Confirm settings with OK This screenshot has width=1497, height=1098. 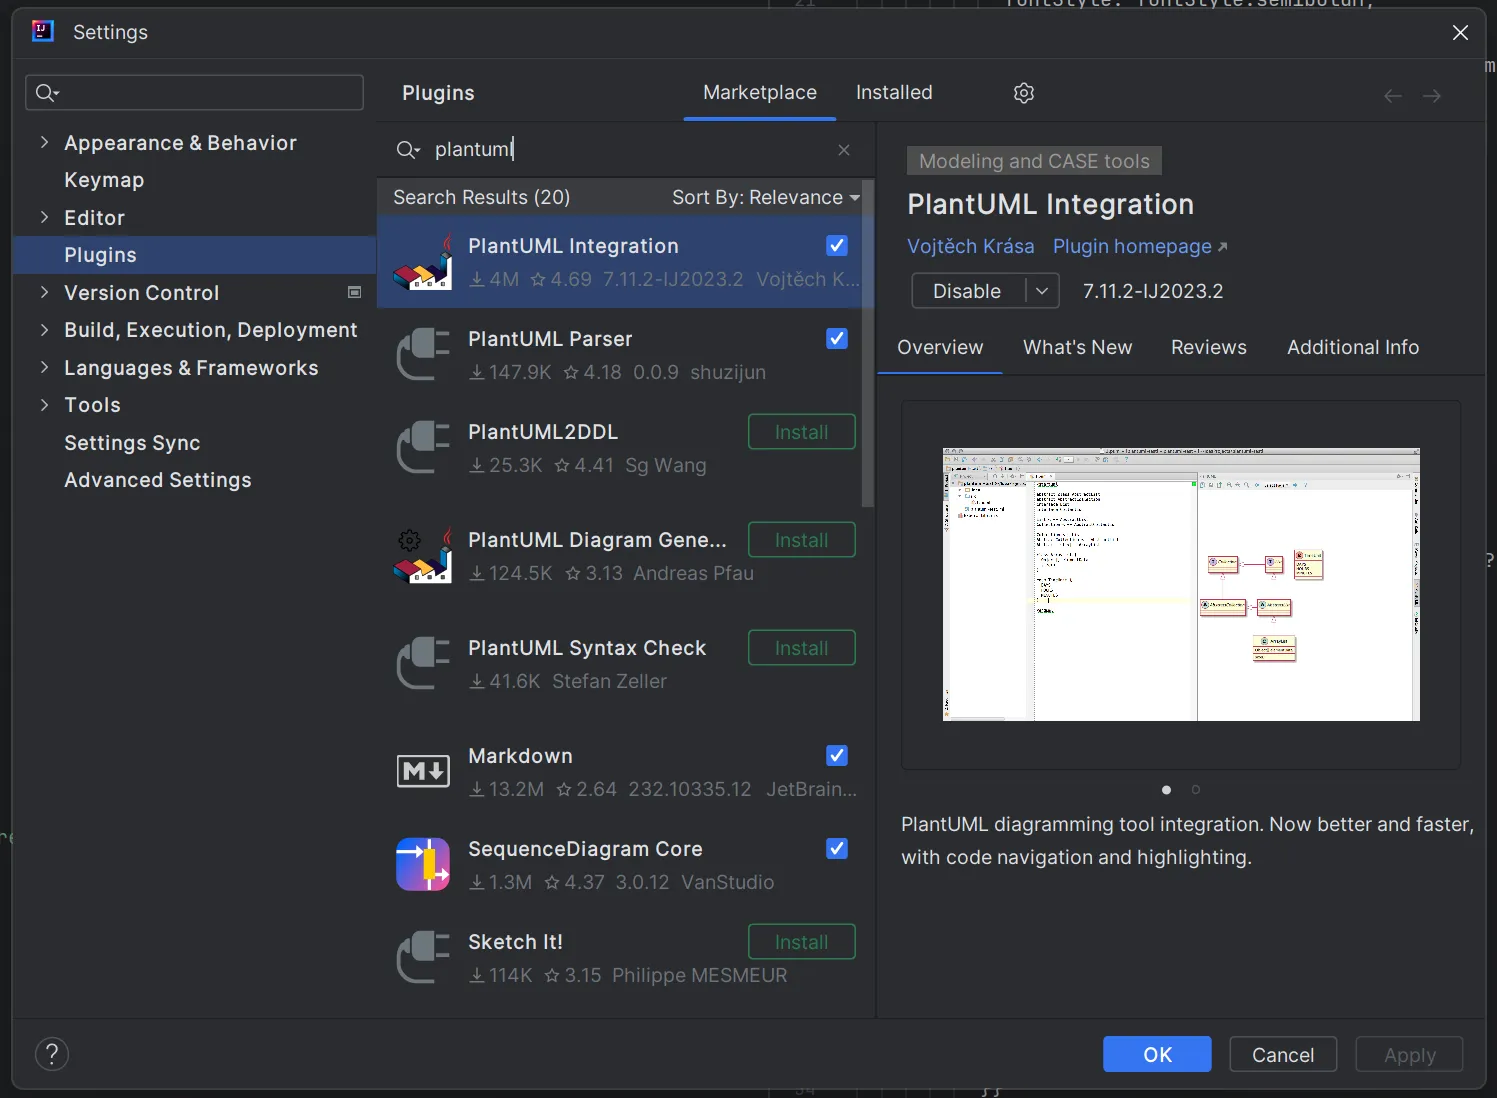1157,1054
